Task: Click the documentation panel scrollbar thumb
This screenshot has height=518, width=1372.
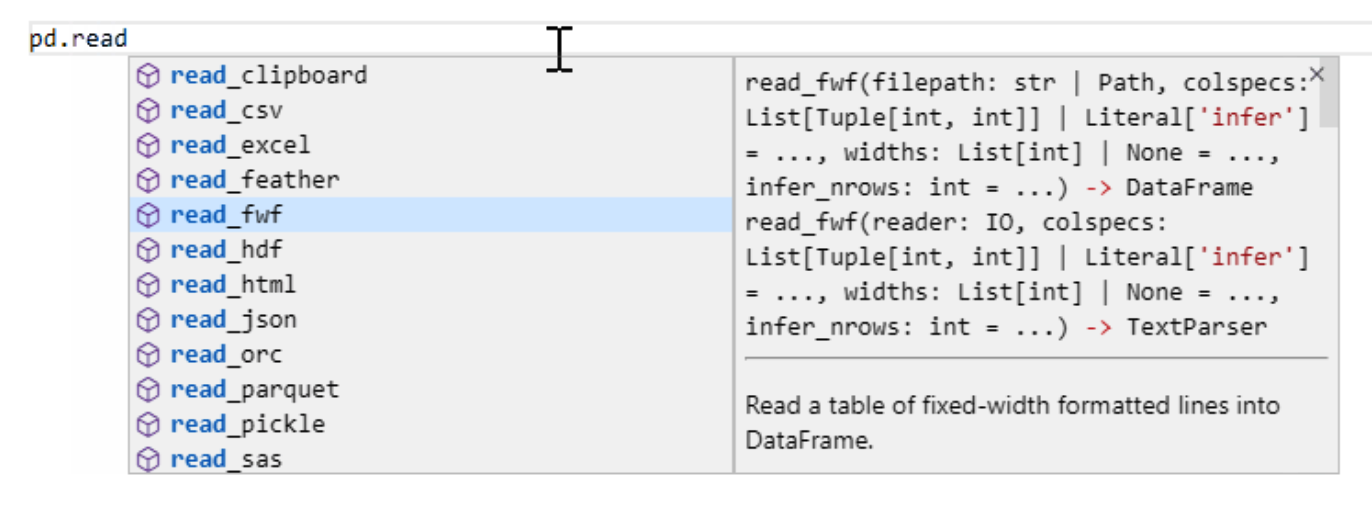Action: (x=1329, y=93)
